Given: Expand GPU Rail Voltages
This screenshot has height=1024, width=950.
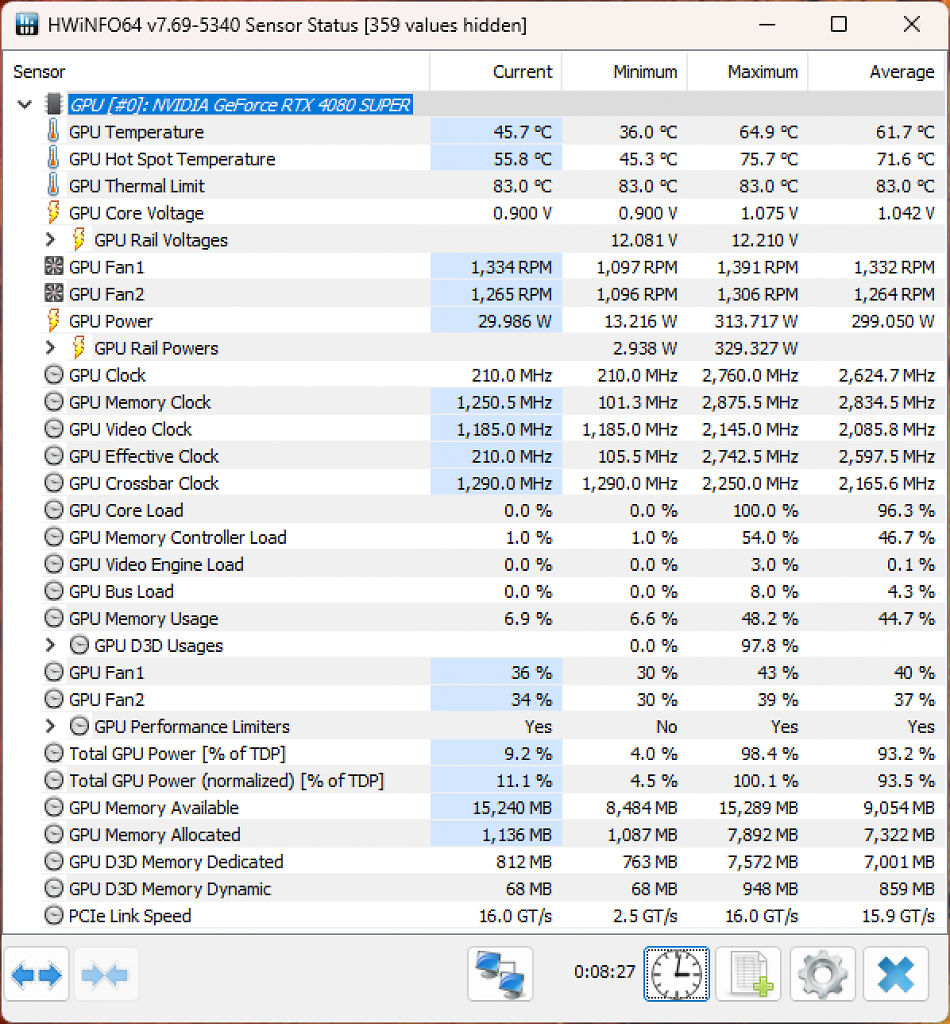Looking at the screenshot, I should pos(50,240).
